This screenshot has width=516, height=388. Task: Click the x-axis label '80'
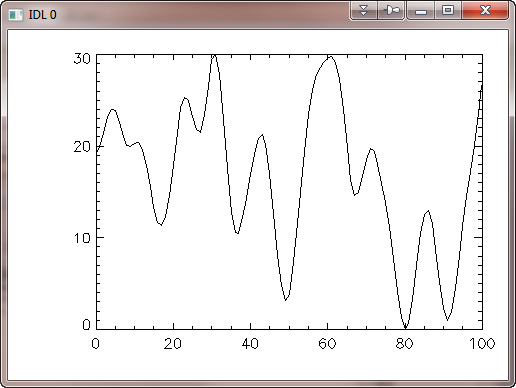pos(404,343)
